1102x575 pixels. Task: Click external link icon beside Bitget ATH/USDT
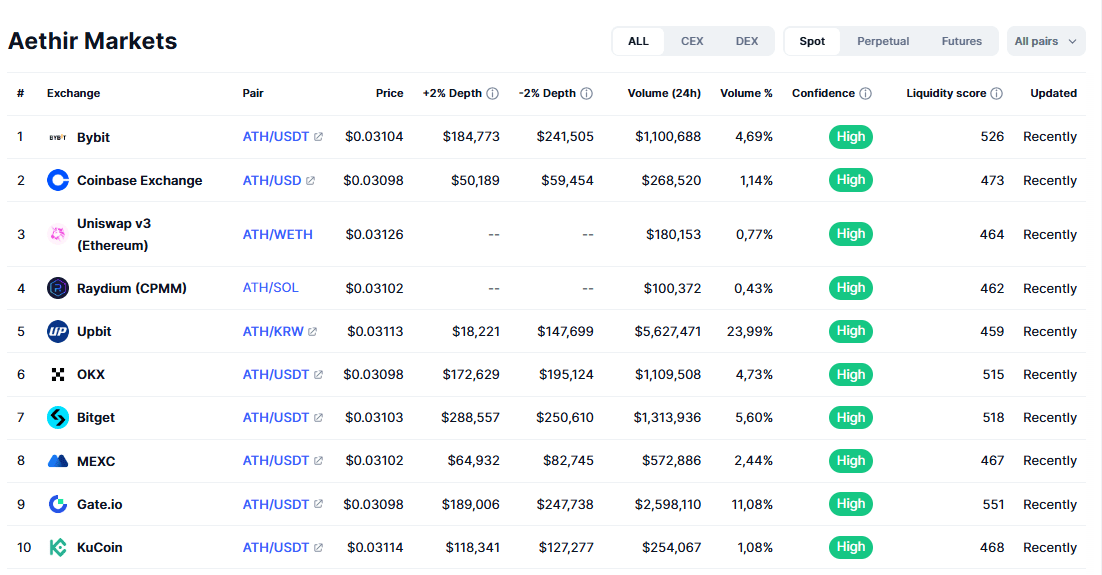click(318, 418)
